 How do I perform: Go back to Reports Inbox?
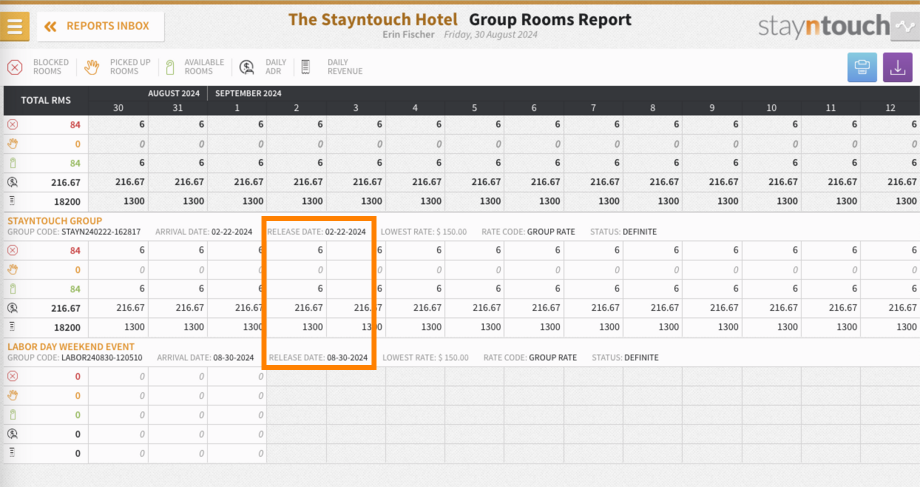[x=100, y=26]
